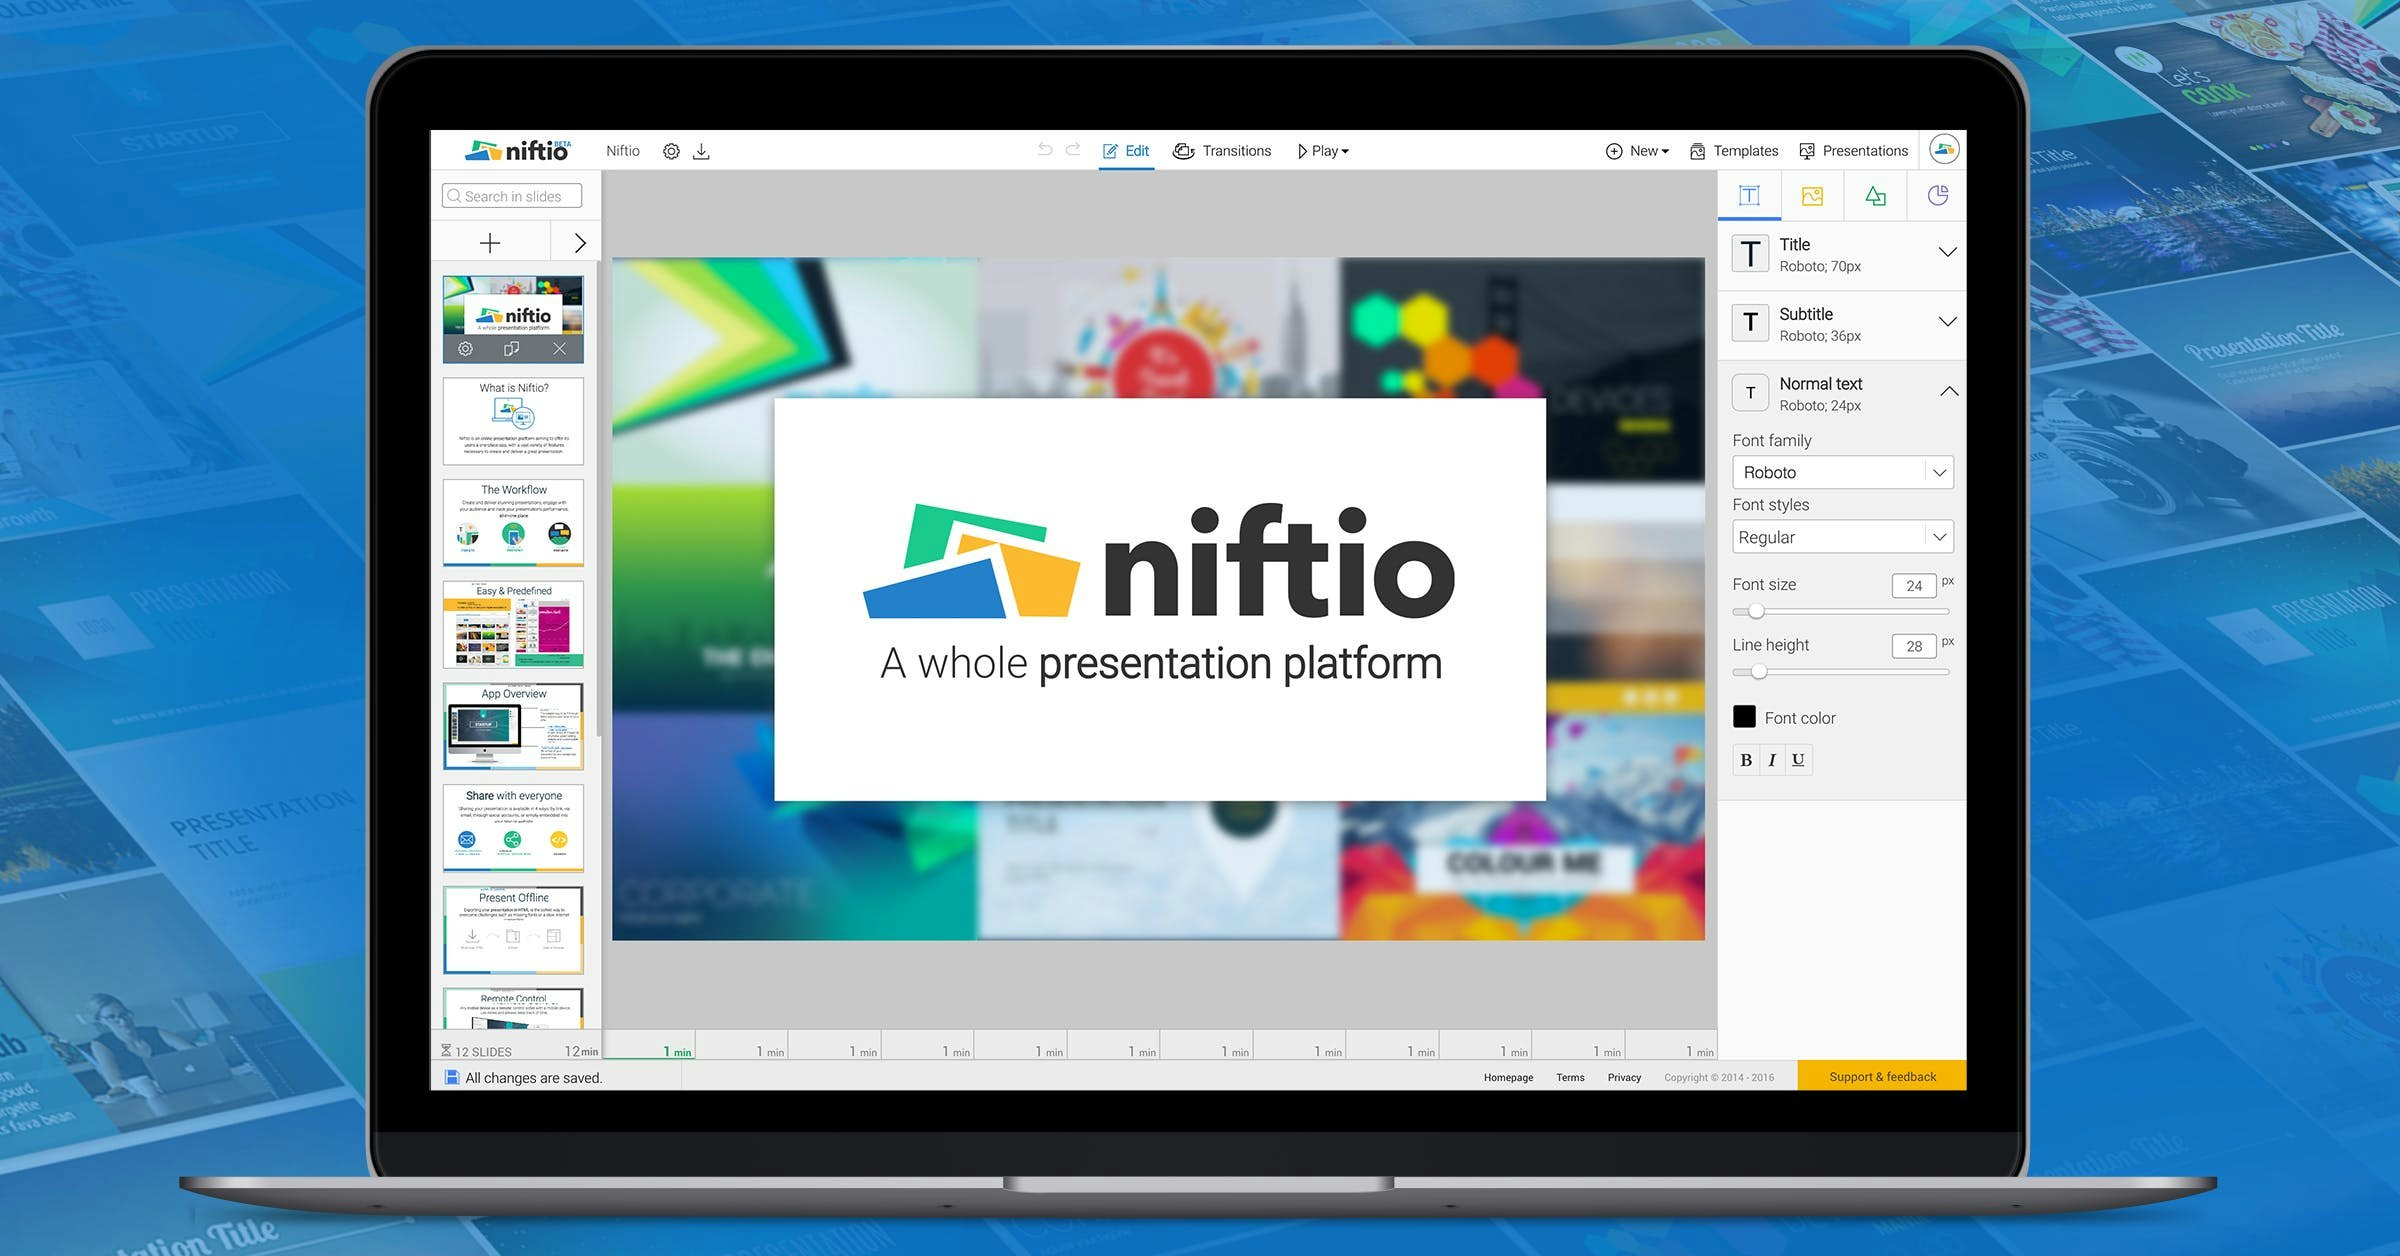Click the Undo arrow icon
This screenshot has width=2400, height=1256.
click(1044, 149)
